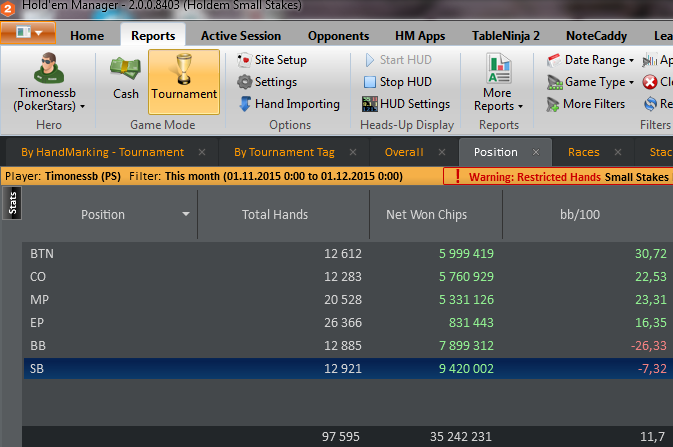Open Settings gear option
The height and width of the screenshot is (447, 673).
click(x=267, y=82)
